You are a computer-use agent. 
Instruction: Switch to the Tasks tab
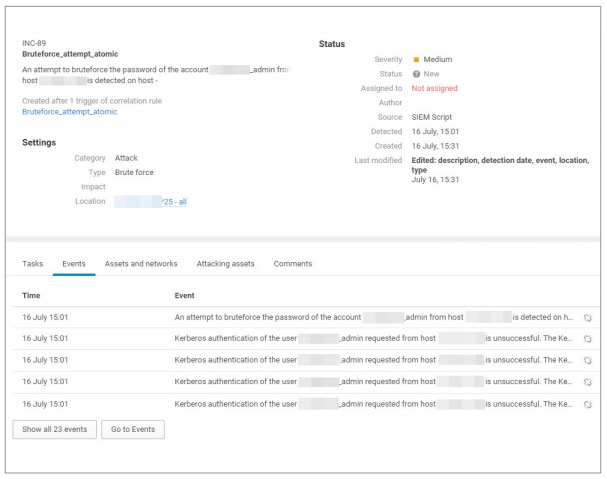pyautogui.click(x=33, y=264)
